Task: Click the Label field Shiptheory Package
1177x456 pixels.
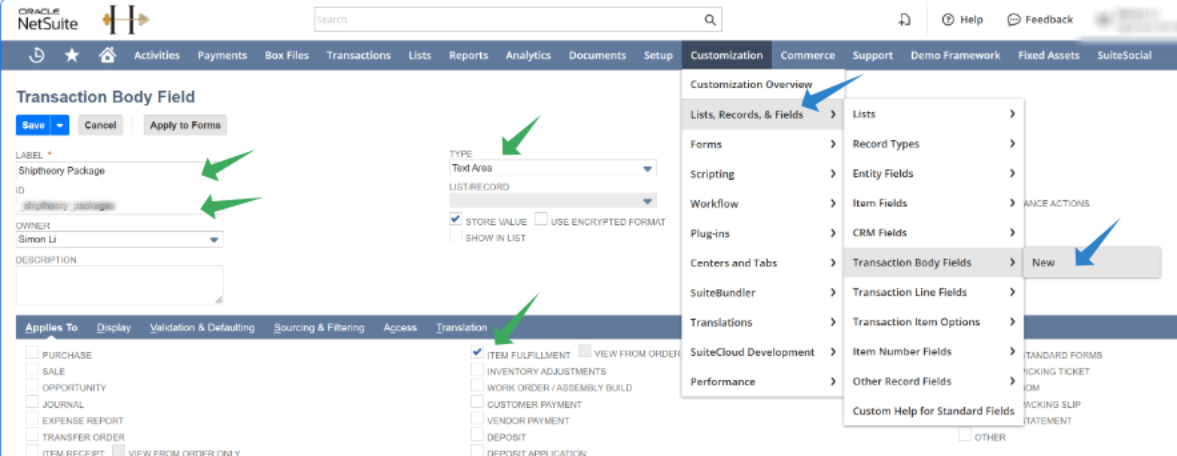Action: point(119,171)
